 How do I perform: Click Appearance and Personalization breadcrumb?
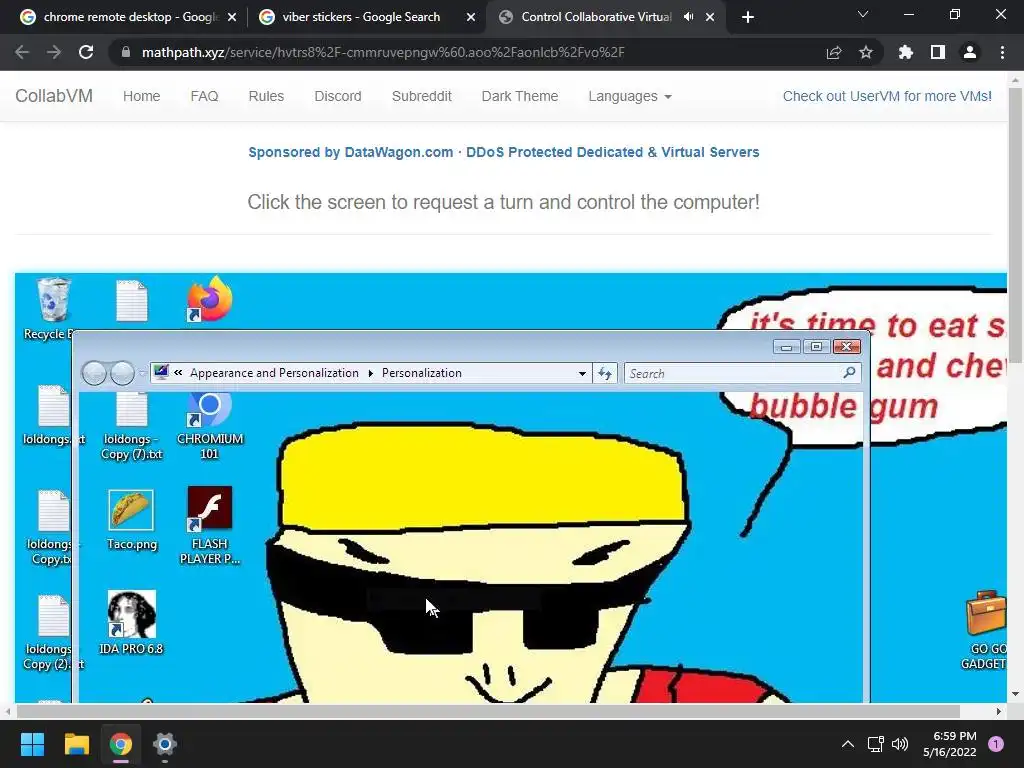[x=274, y=373]
